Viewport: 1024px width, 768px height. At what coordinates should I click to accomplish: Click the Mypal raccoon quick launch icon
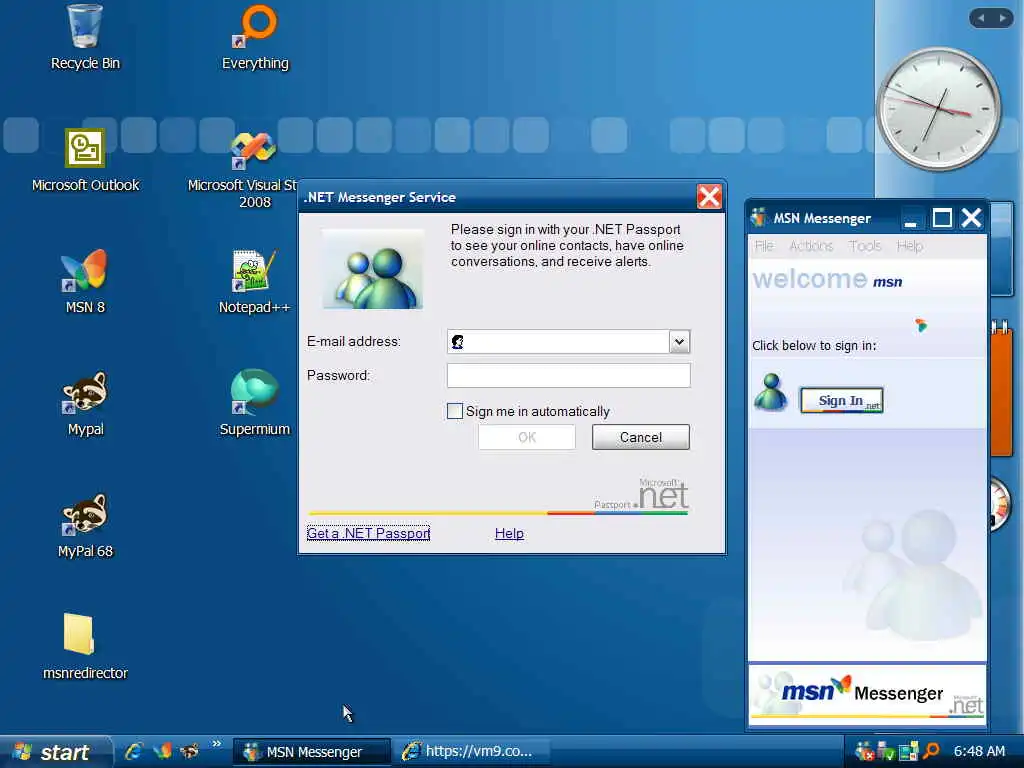pyautogui.click(x=190, y=752)
